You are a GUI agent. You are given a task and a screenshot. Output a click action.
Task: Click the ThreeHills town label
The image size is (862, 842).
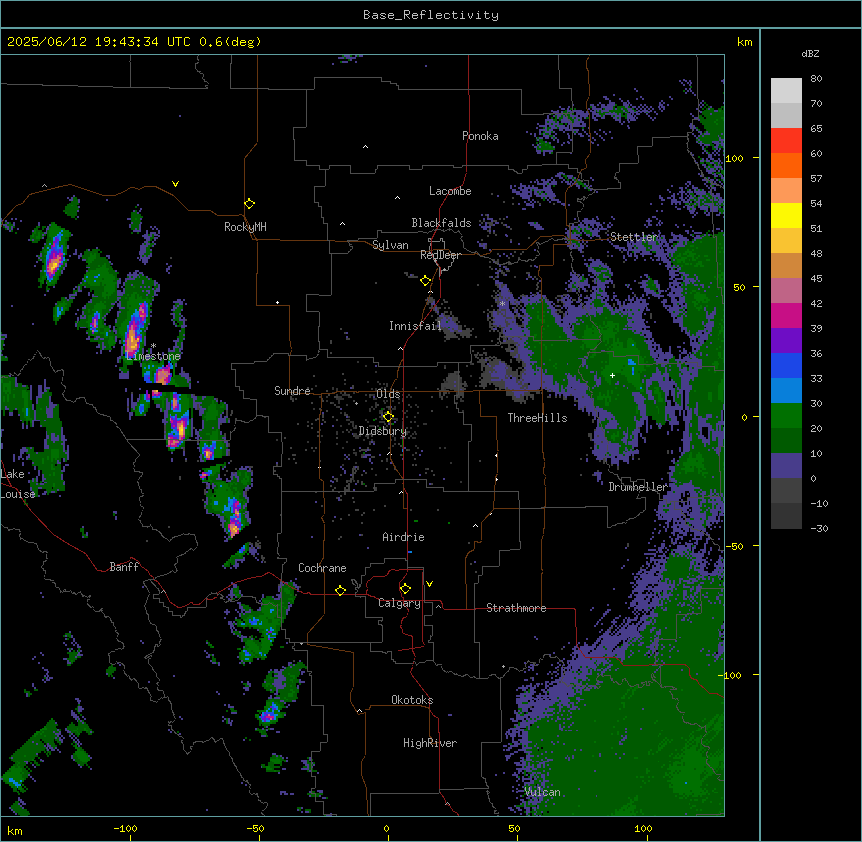(537, 418)
